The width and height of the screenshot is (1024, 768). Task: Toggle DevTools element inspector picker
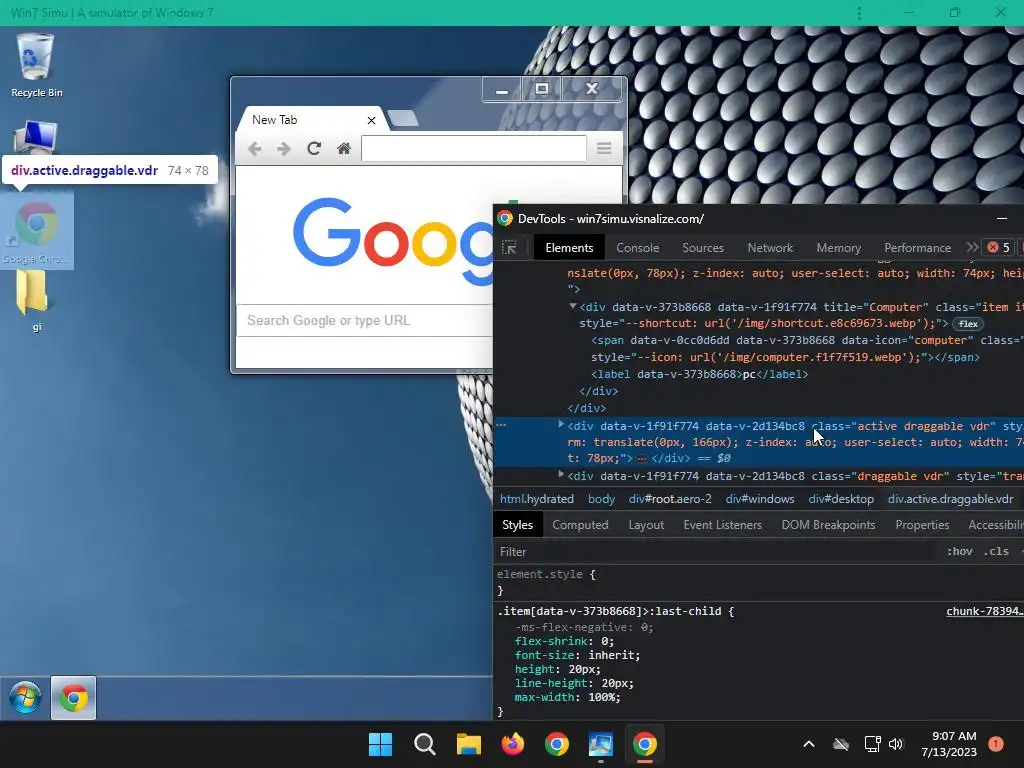[x=509, y=248]
